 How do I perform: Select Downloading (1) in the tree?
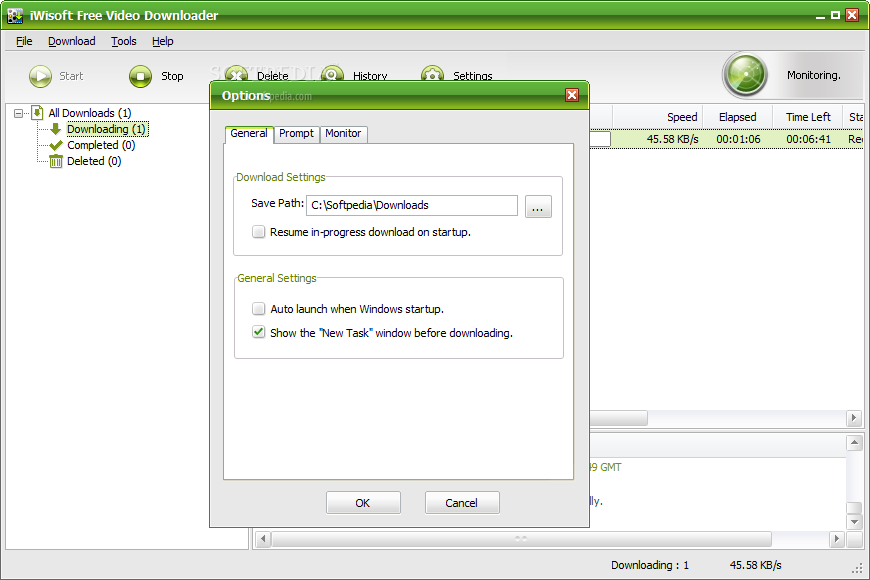(107, 129)
